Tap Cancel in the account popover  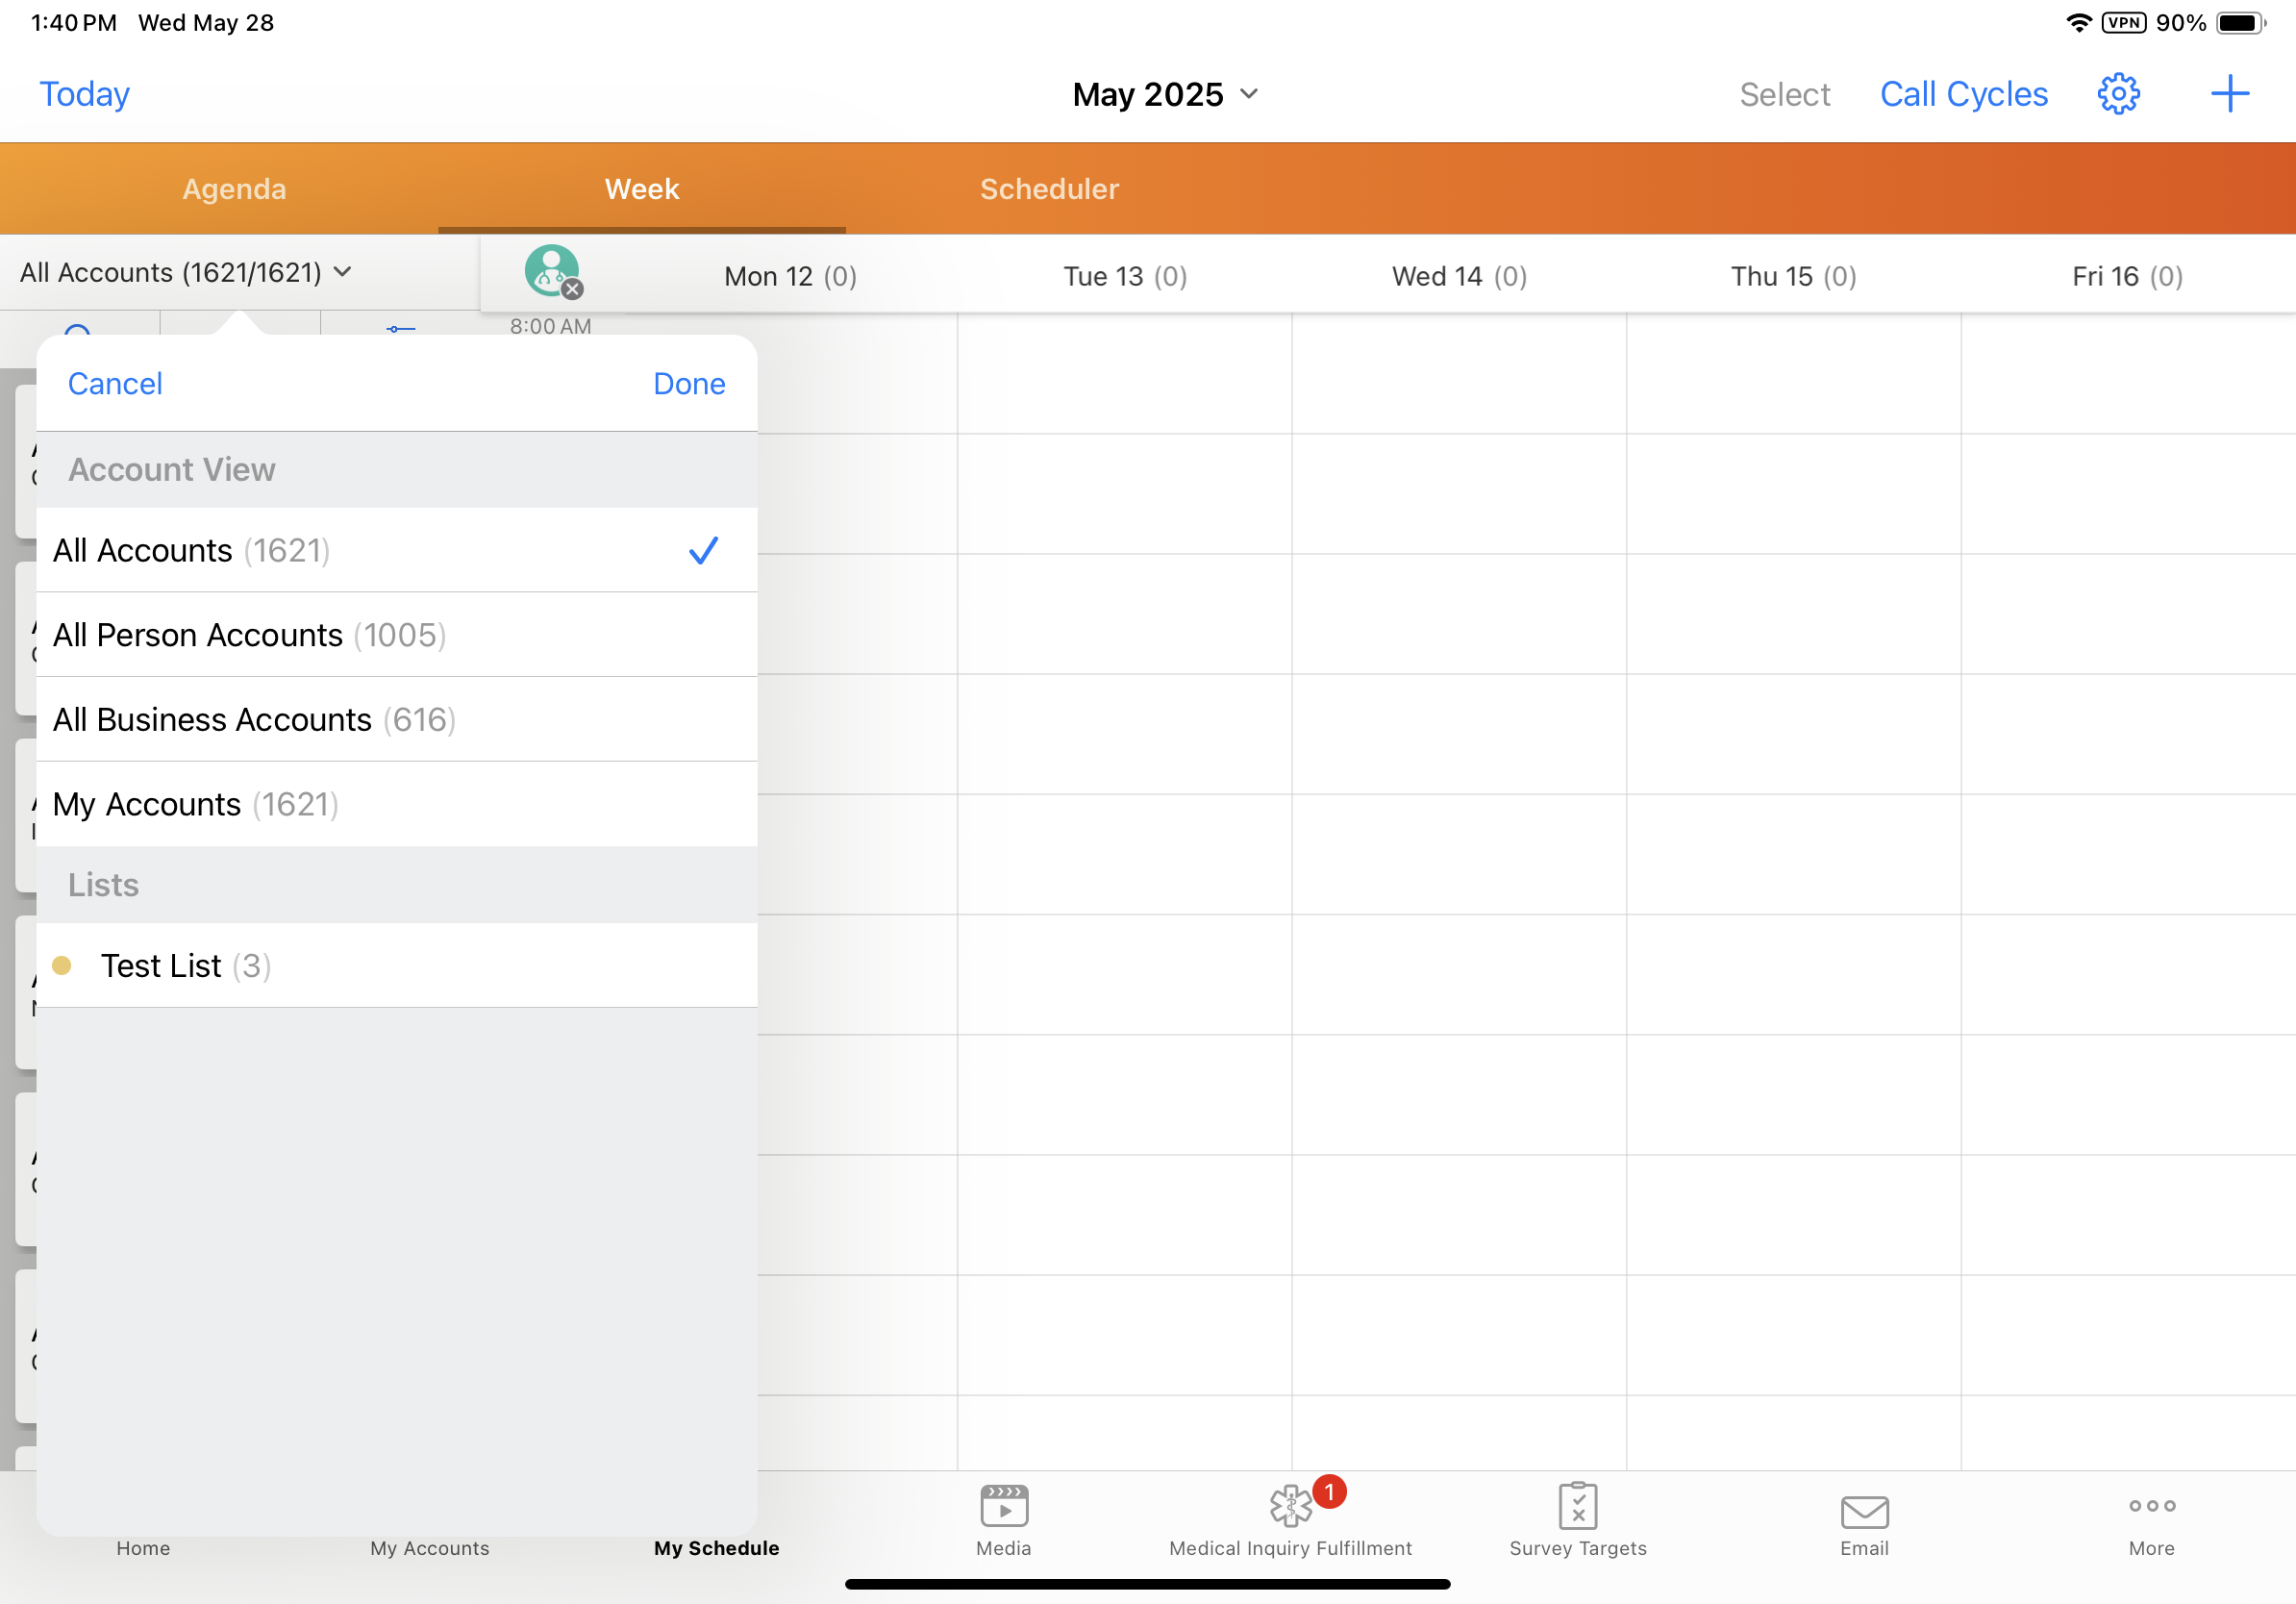[115, 384]
